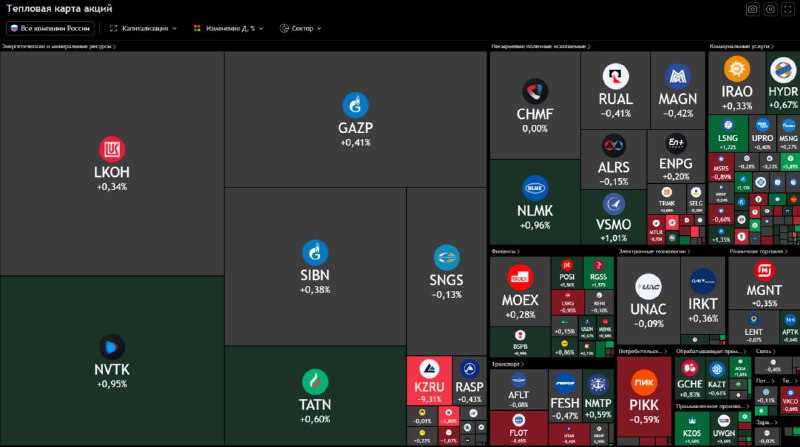The image size is (800, 447).
Task: Click the SIBN logo icon
Action: coord(315,253)
